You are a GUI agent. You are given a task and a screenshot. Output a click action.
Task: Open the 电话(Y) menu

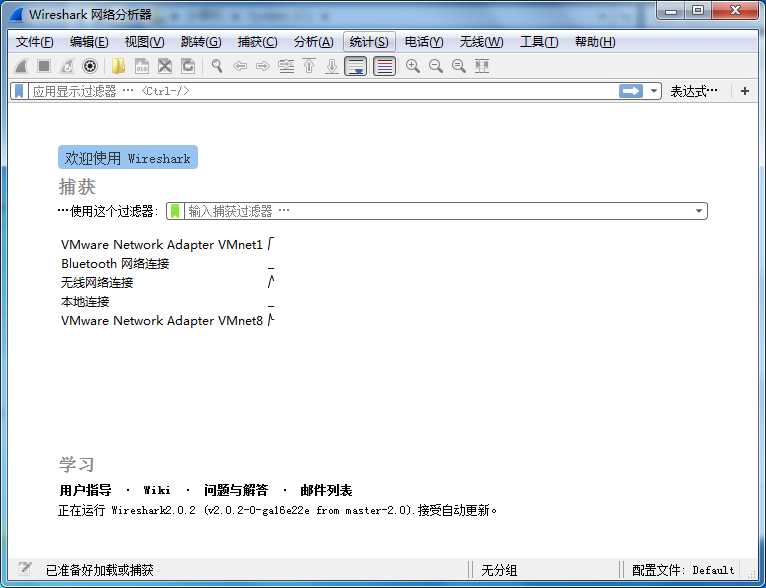tap(424, 42)
